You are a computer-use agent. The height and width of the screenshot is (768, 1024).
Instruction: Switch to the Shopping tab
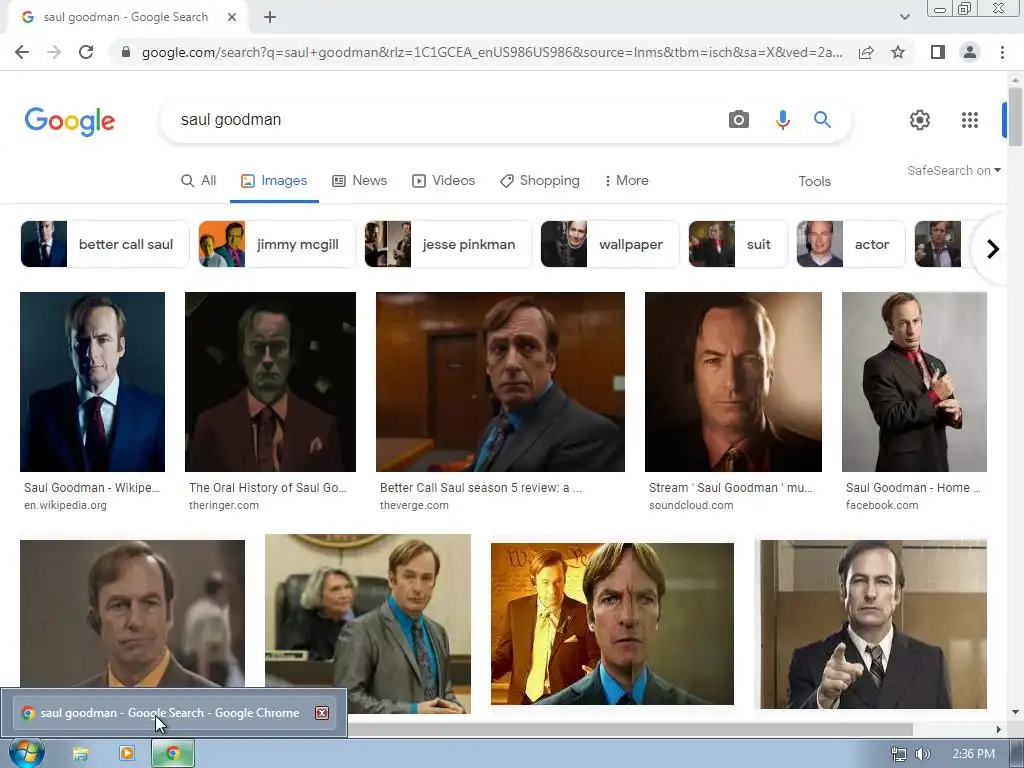coord(539,180)
